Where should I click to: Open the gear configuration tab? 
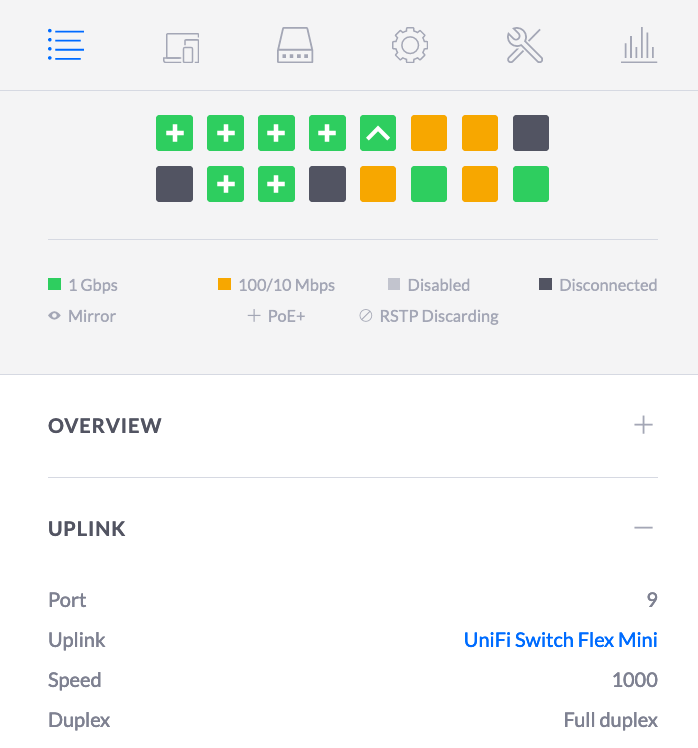pyautogui.click(x=410, y=46)
